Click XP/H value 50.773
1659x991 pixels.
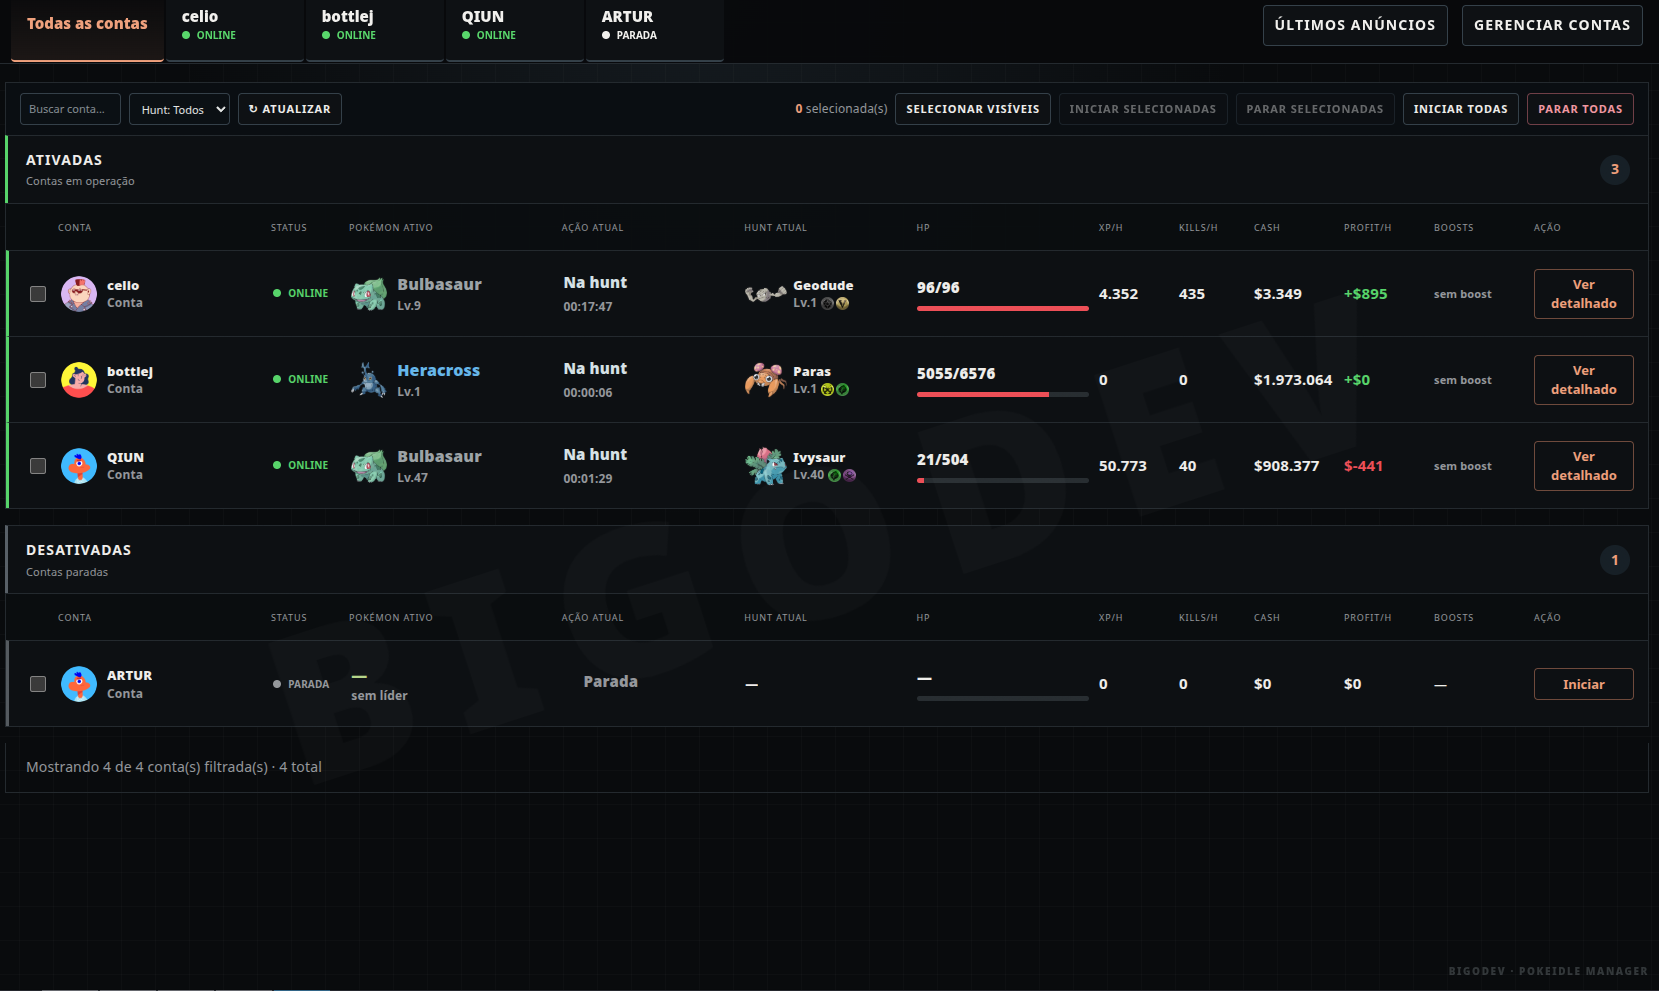(1123, 466)
